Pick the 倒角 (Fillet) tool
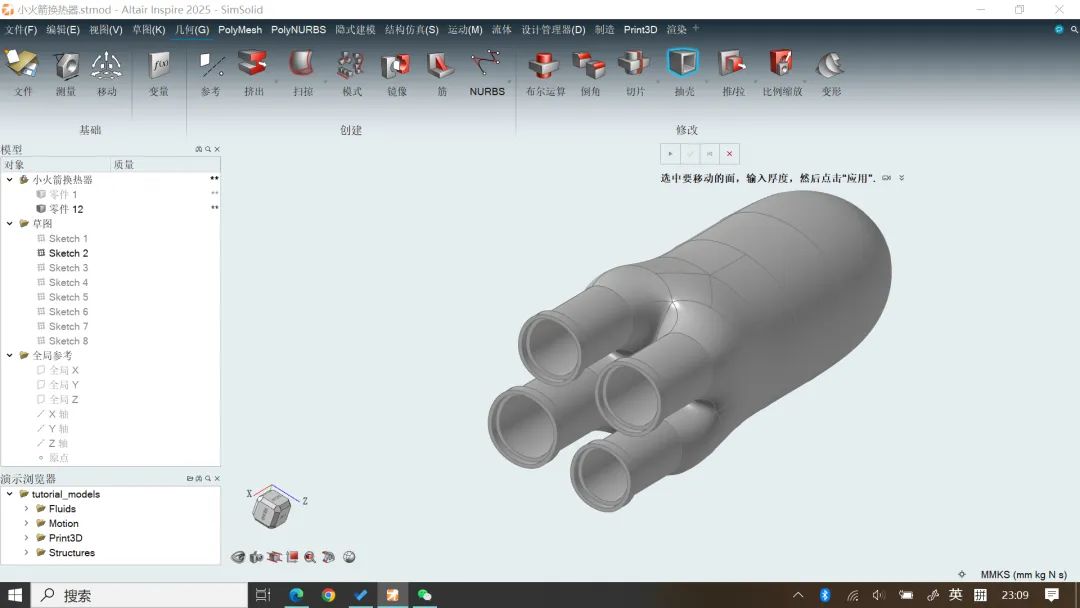Image resolution: width=1080 pixels, height=608 pixels. pos(590,66)
